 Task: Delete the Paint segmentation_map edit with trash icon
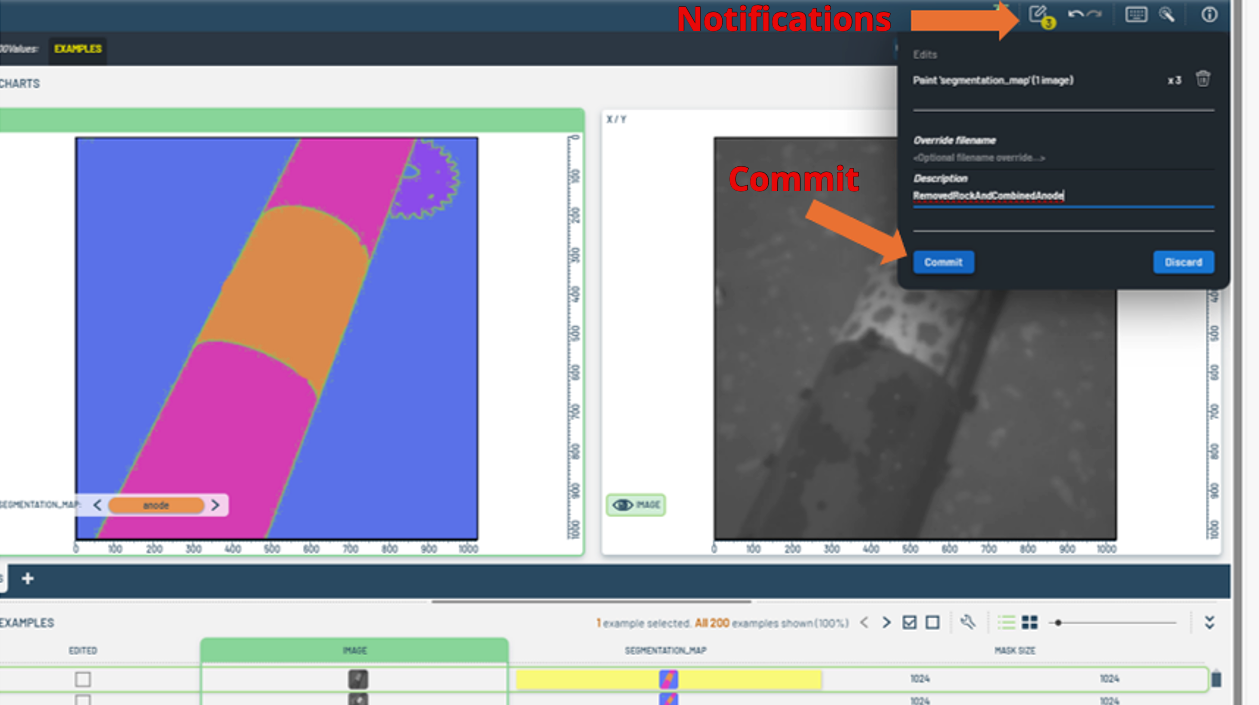pyautogui.click(x=1203, y=79)
